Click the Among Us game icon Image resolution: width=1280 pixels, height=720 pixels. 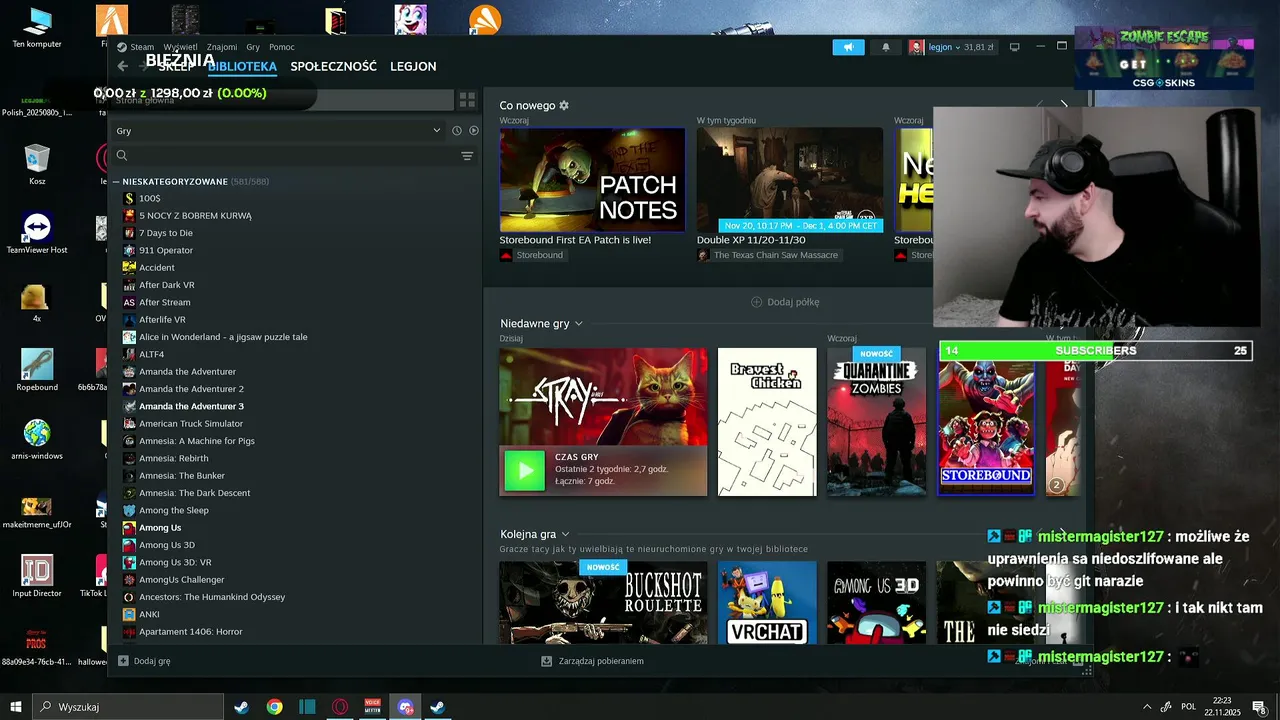tap(129, 527)
